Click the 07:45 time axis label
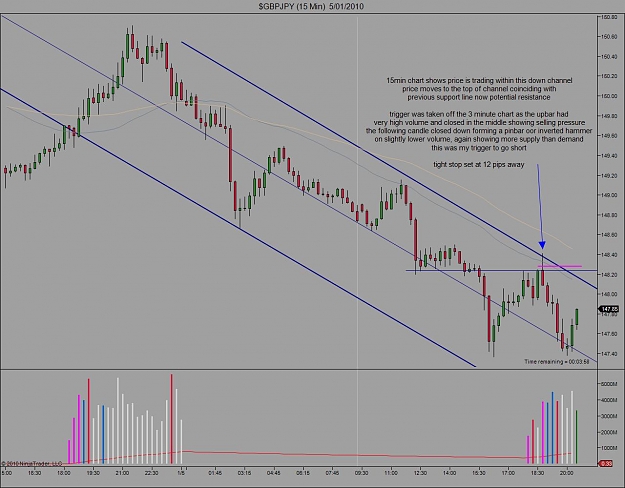 coord(332,473)
